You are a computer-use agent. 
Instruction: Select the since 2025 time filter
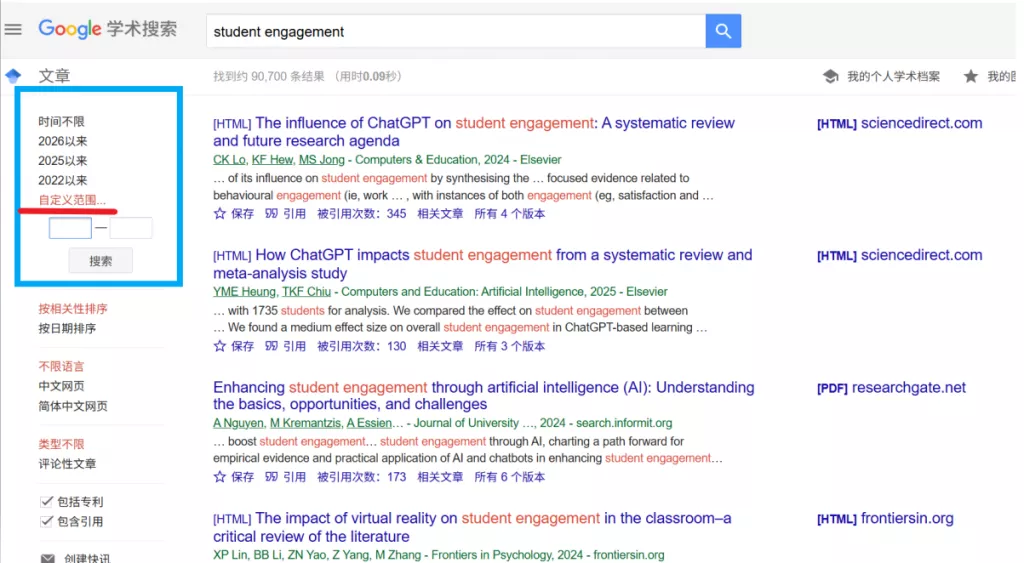(x=63, y=161)
